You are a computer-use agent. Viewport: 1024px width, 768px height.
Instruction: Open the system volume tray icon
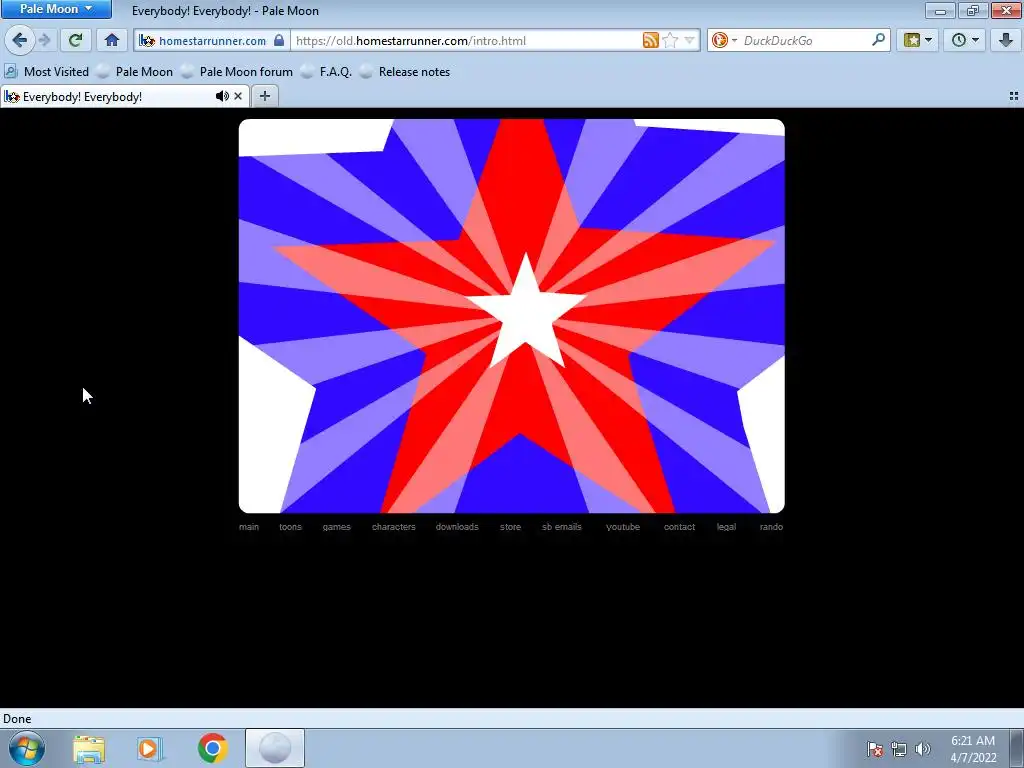[923, 749]
